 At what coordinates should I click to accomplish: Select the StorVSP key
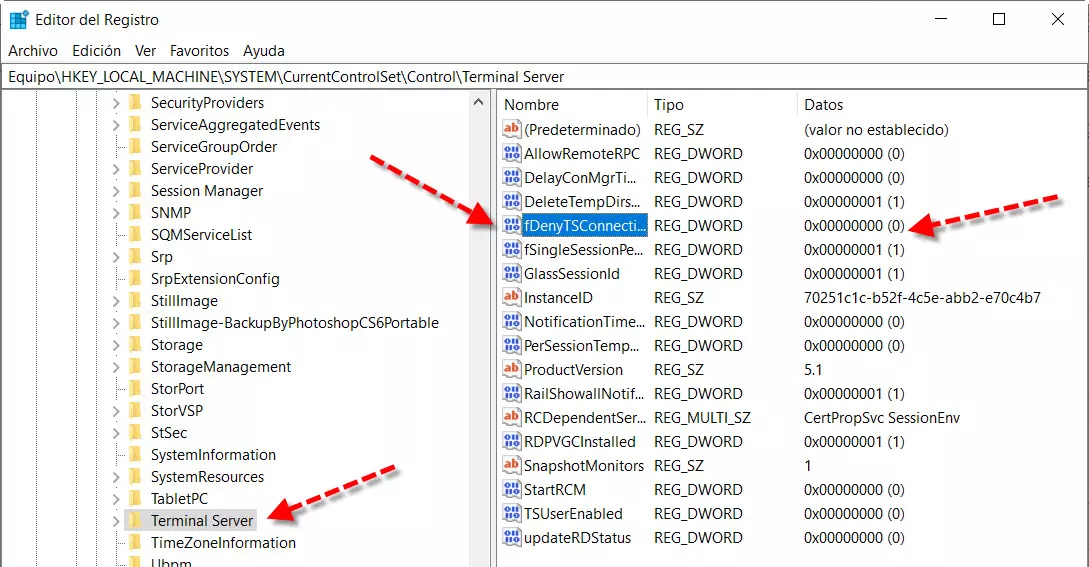coord(176,411)
